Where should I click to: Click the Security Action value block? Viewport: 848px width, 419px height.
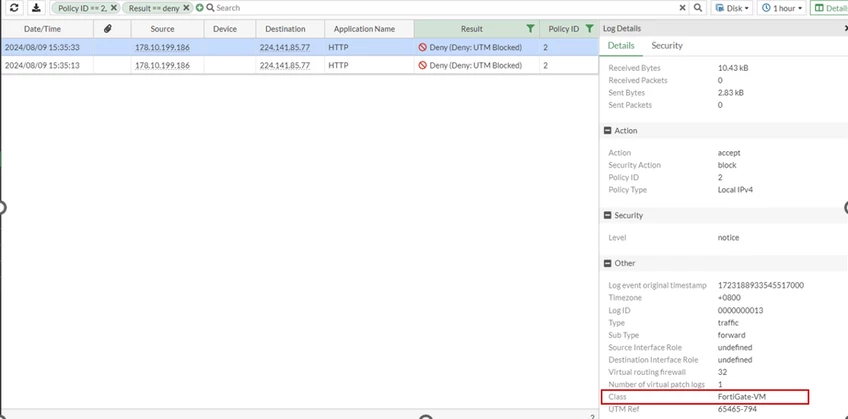[x=727, y=165]
